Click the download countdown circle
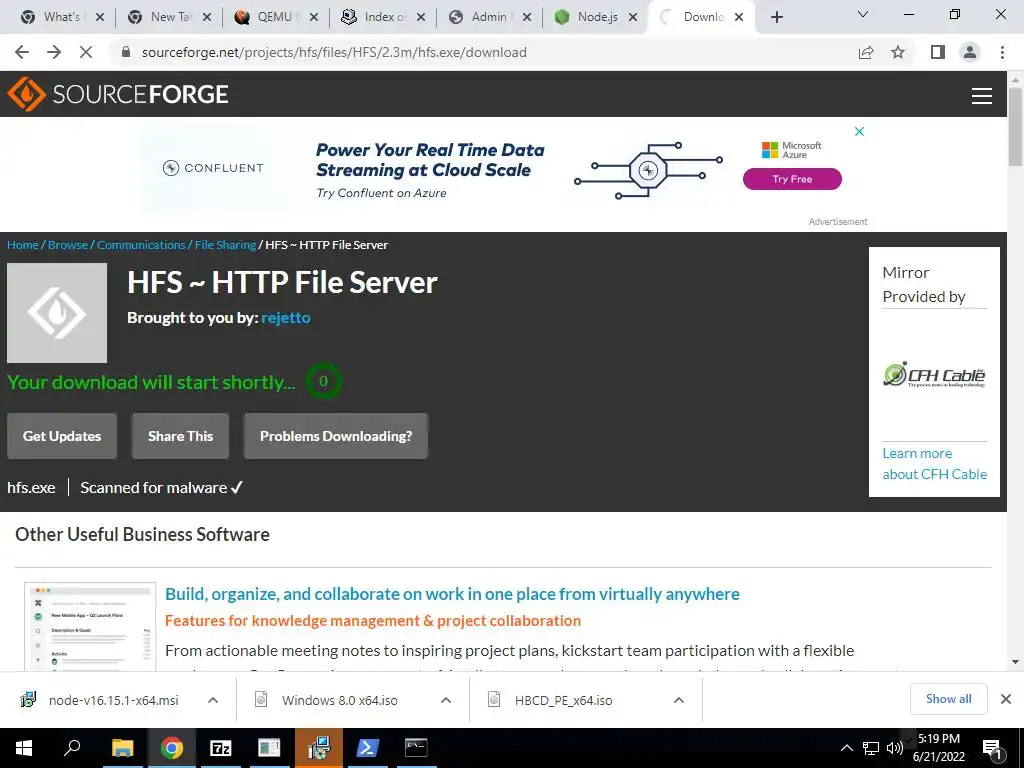 tap(323, 381)
